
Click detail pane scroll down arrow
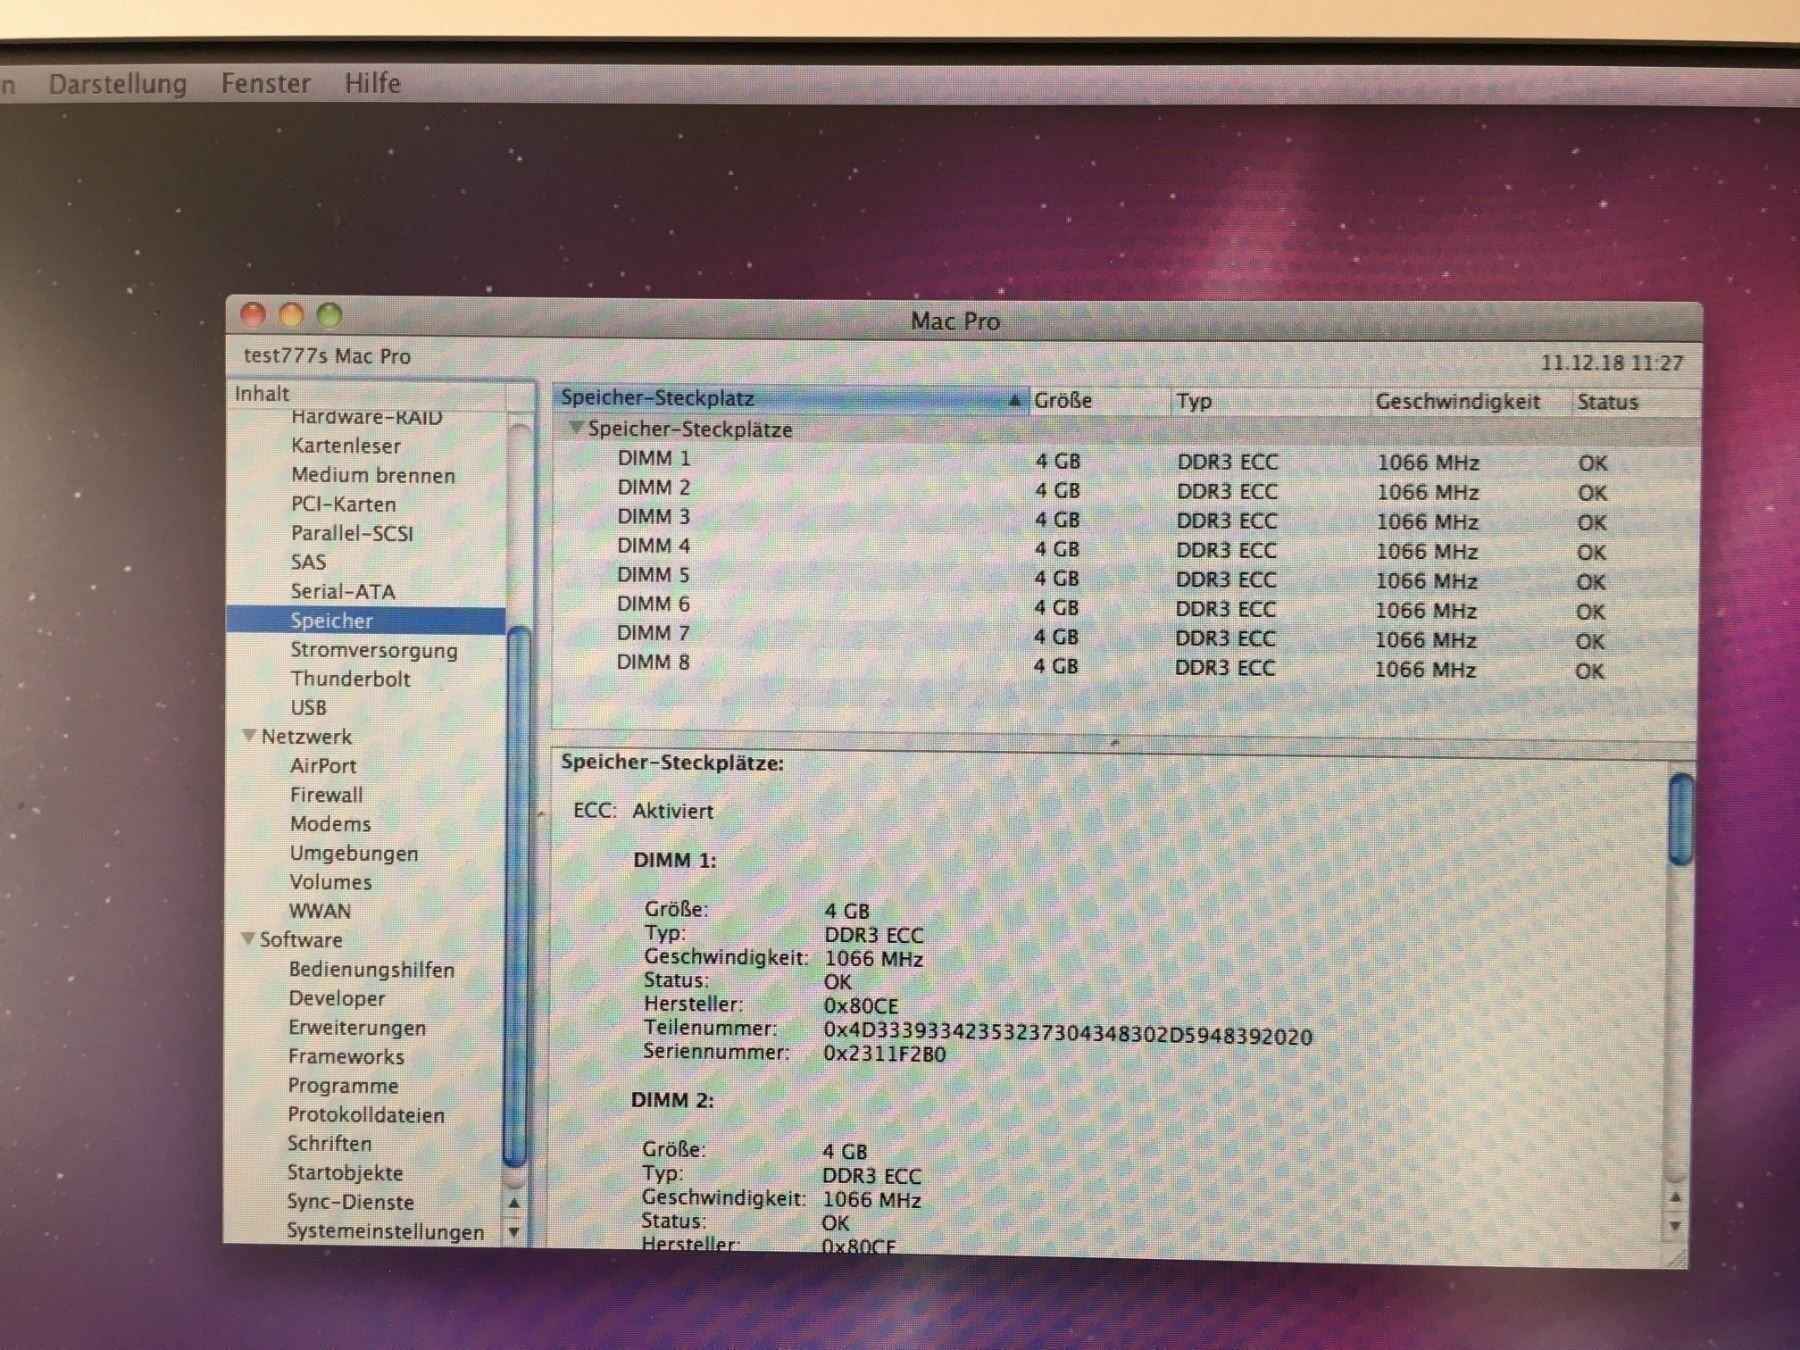(x=1676, y=1226)
